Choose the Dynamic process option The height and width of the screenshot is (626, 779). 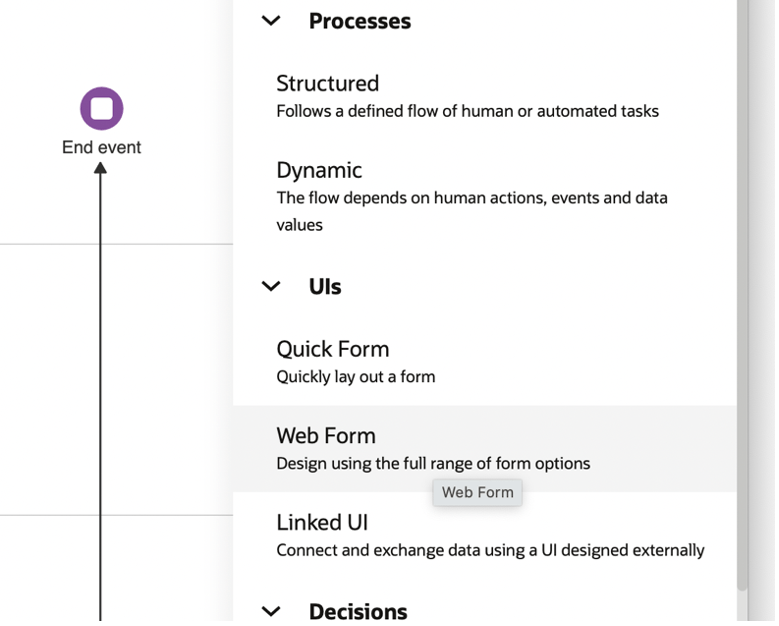point(319,170)
